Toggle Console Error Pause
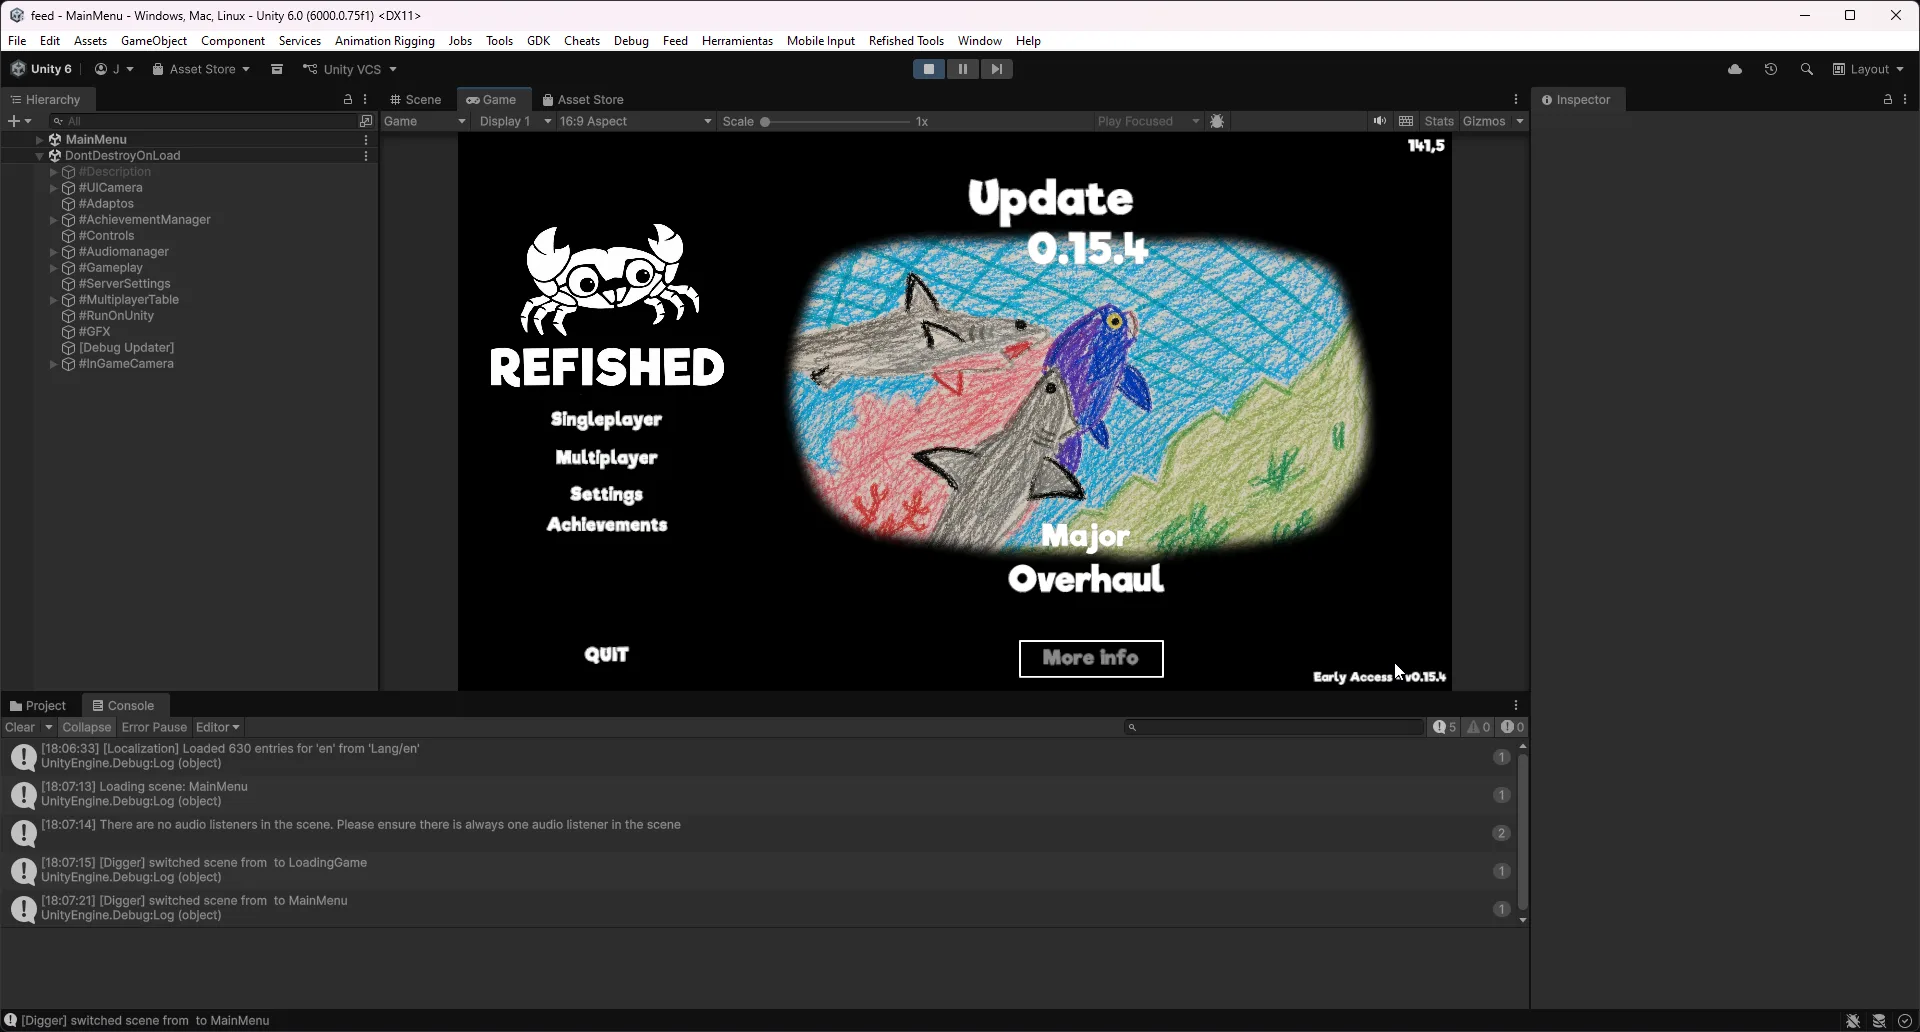Viewport: 1920px width, 1032px height. click(x=154, y=727)
